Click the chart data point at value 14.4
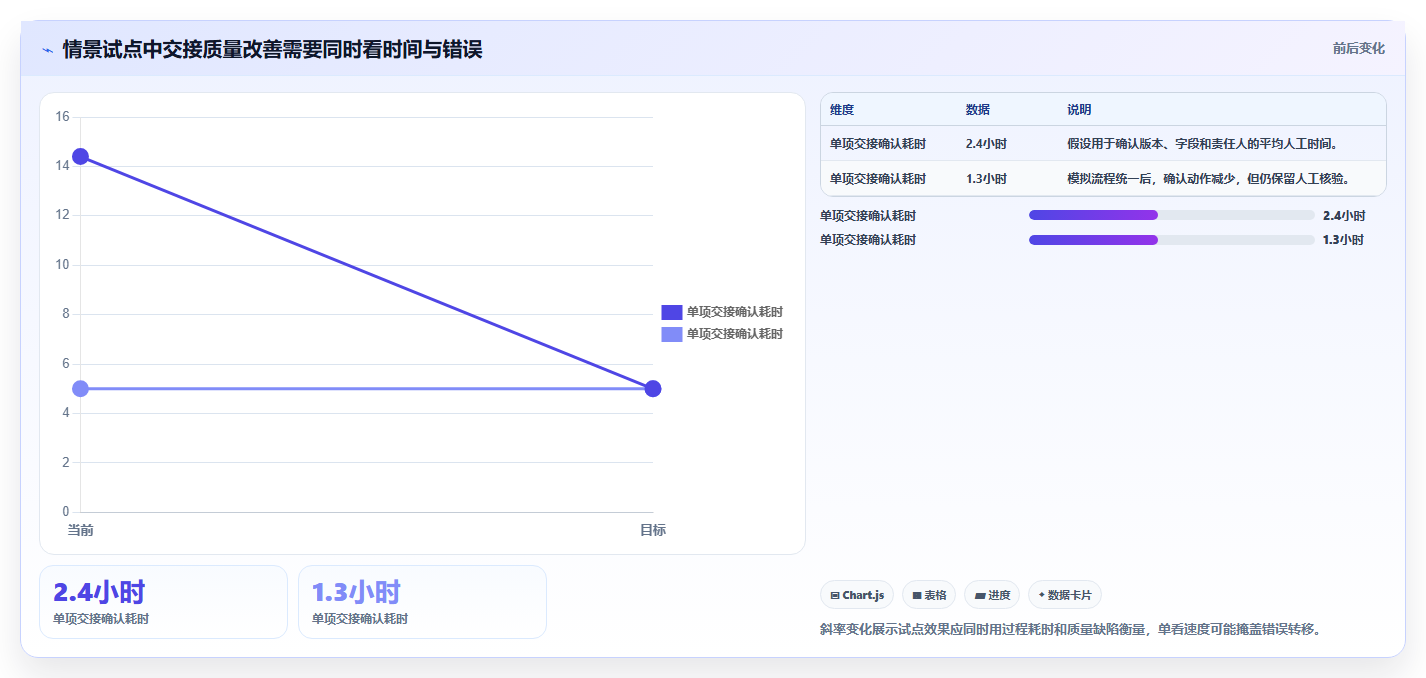This screenshot has height=678, width=1426. tap(80, 157)
